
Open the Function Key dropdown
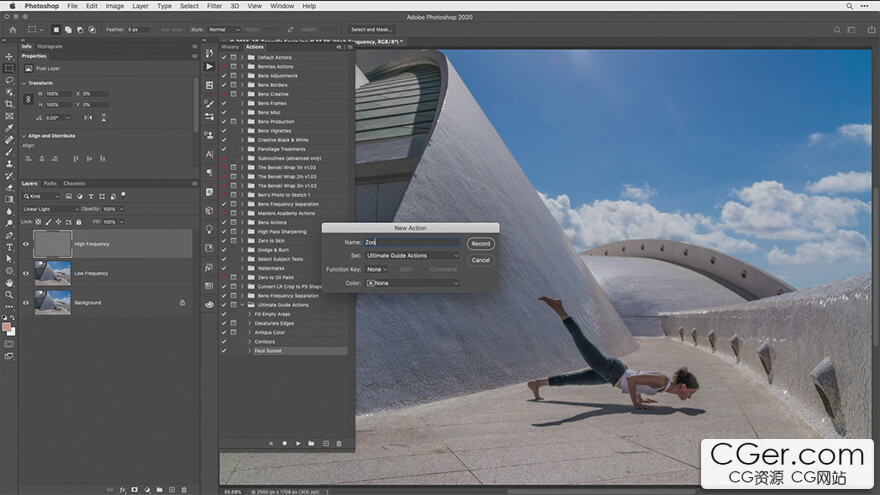pyautogui.click(x=376, y=269)
